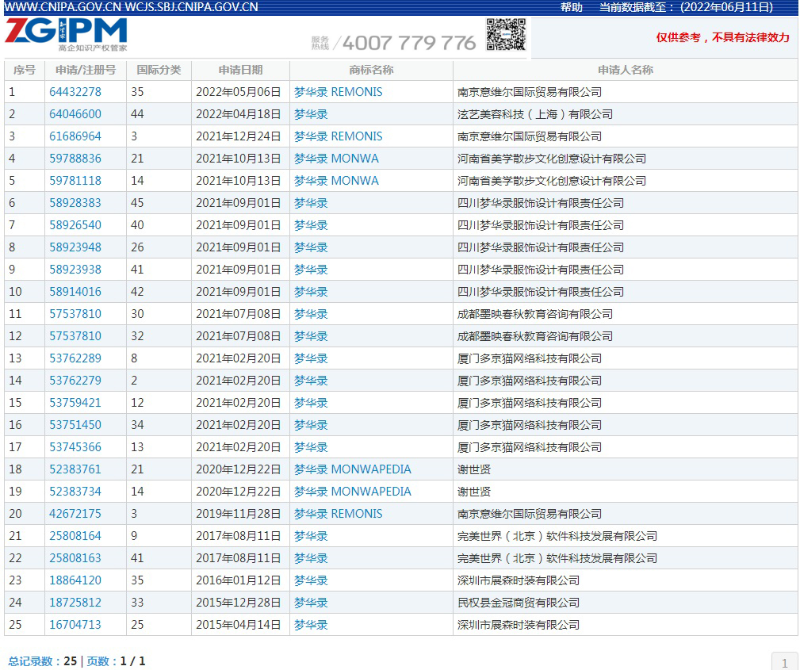Click trademark 梦华录 MONWA in row 5
The image size is (800, 670).
(x=336, y=181)
